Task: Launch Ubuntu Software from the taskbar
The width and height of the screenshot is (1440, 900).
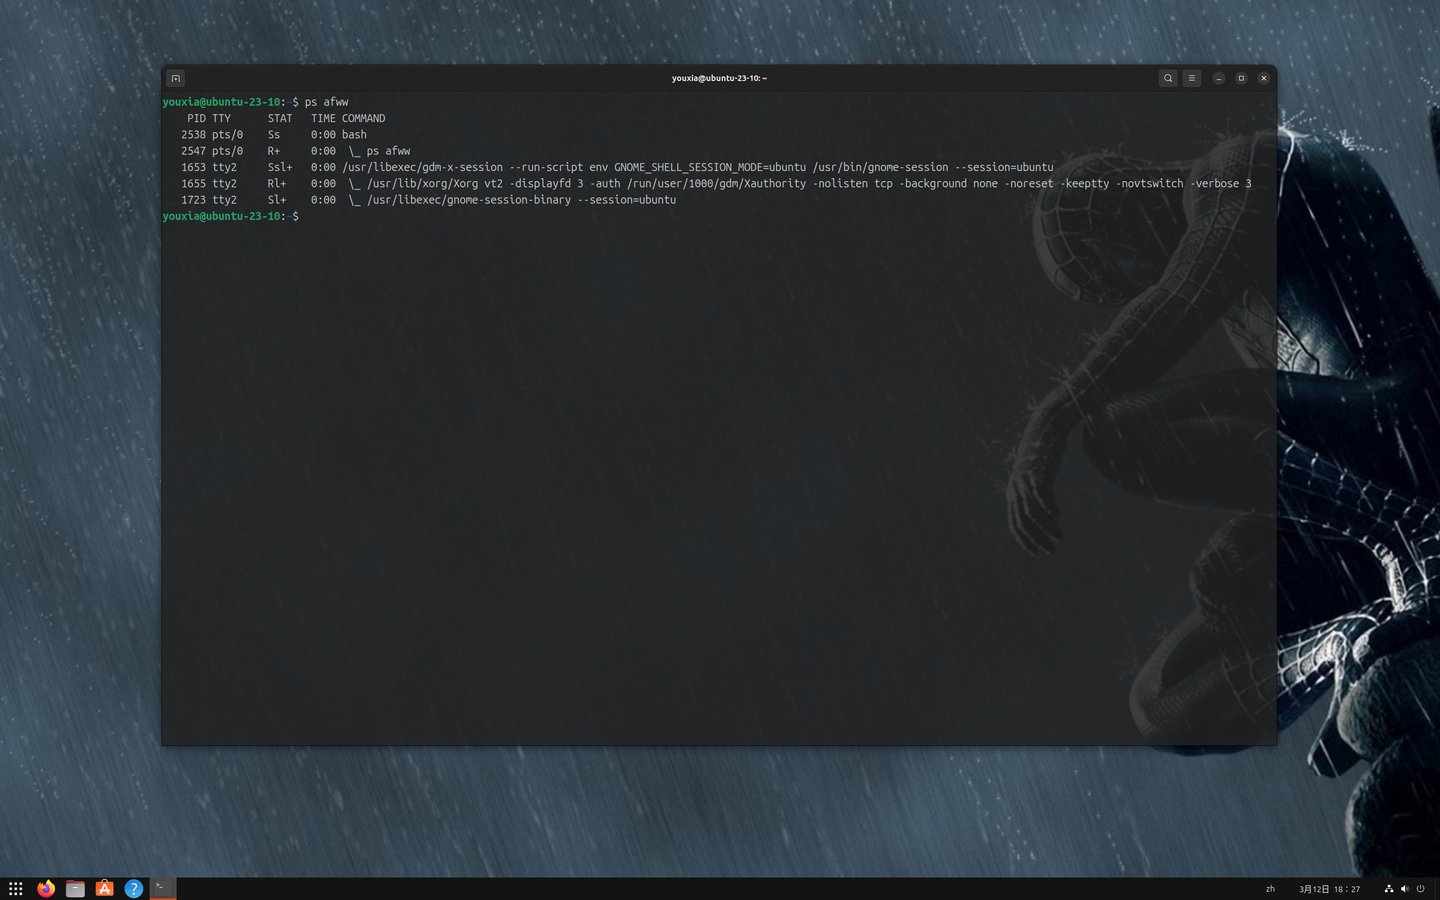Action: coord(104,888)
